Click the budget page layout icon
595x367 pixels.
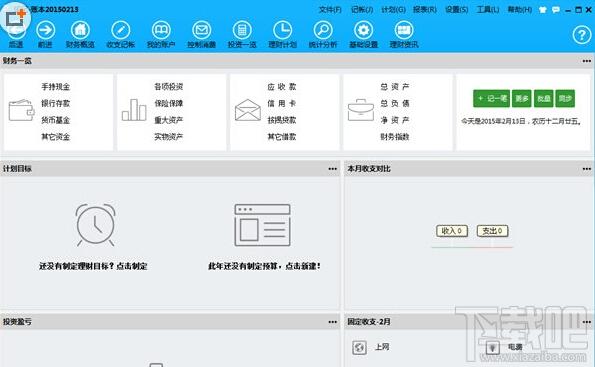coord(262,225)
